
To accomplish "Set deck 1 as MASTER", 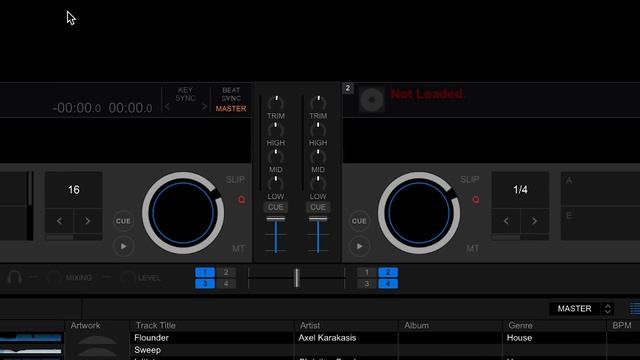I will pos(231,109).
